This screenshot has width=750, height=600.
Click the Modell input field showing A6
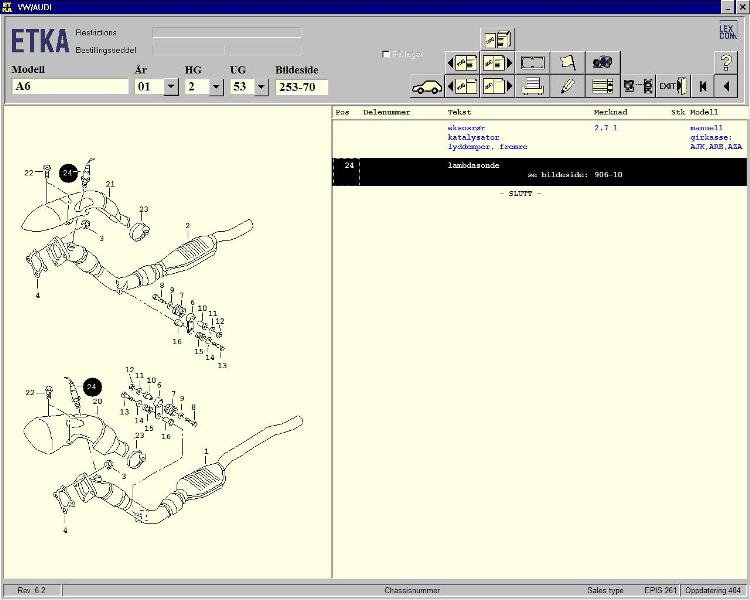[70, 87]
